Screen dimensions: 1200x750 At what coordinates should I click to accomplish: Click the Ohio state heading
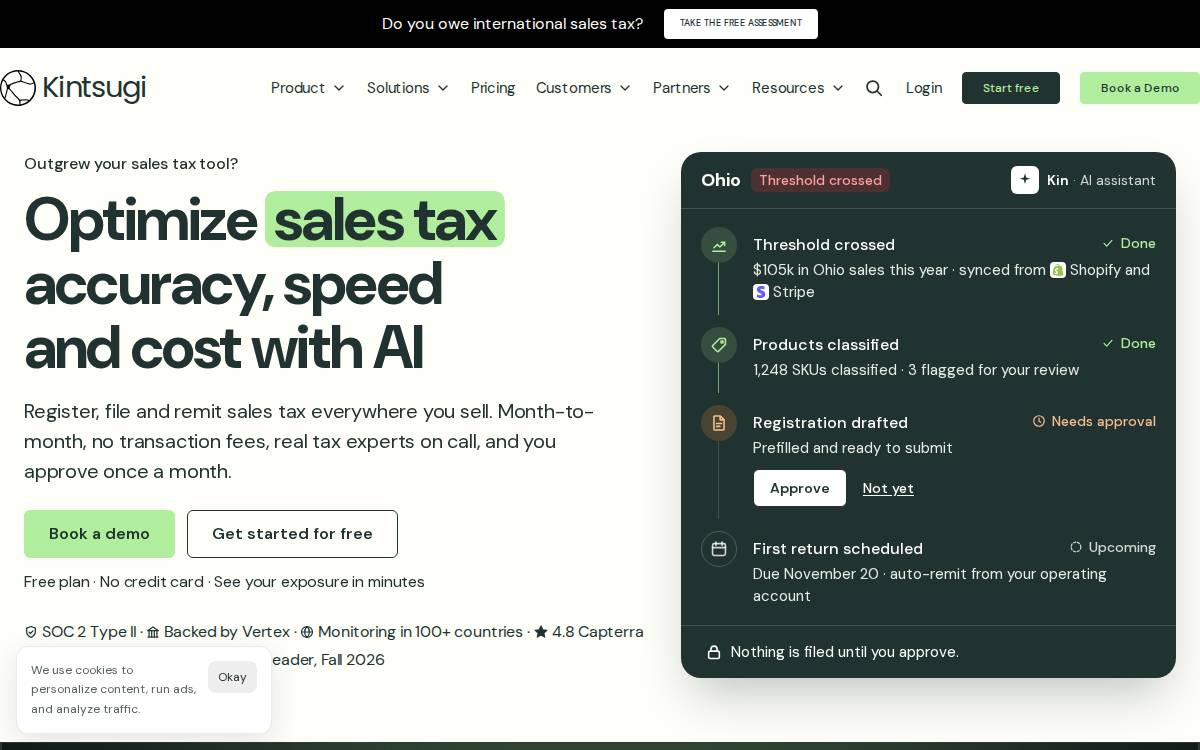(721, 180)
